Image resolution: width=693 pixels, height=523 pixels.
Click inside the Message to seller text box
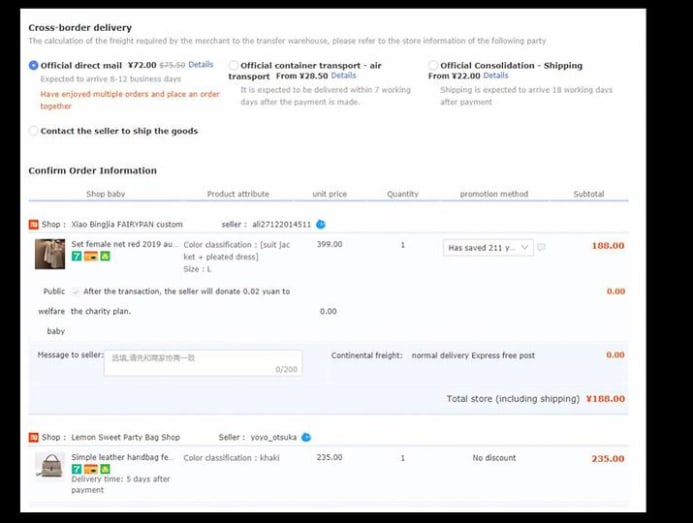[202, 363]
